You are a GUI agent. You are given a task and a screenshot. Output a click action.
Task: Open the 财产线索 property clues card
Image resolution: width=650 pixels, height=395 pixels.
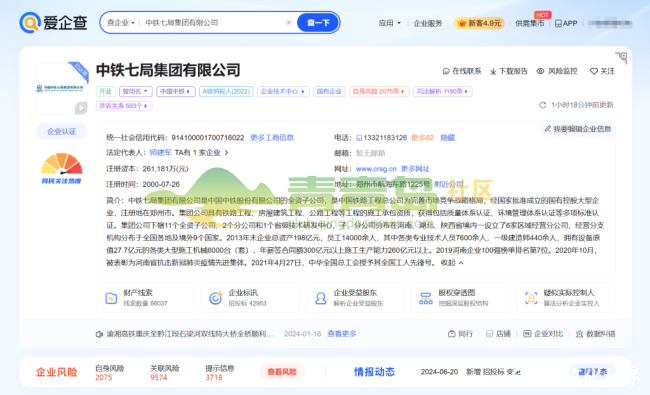point(145,298)
